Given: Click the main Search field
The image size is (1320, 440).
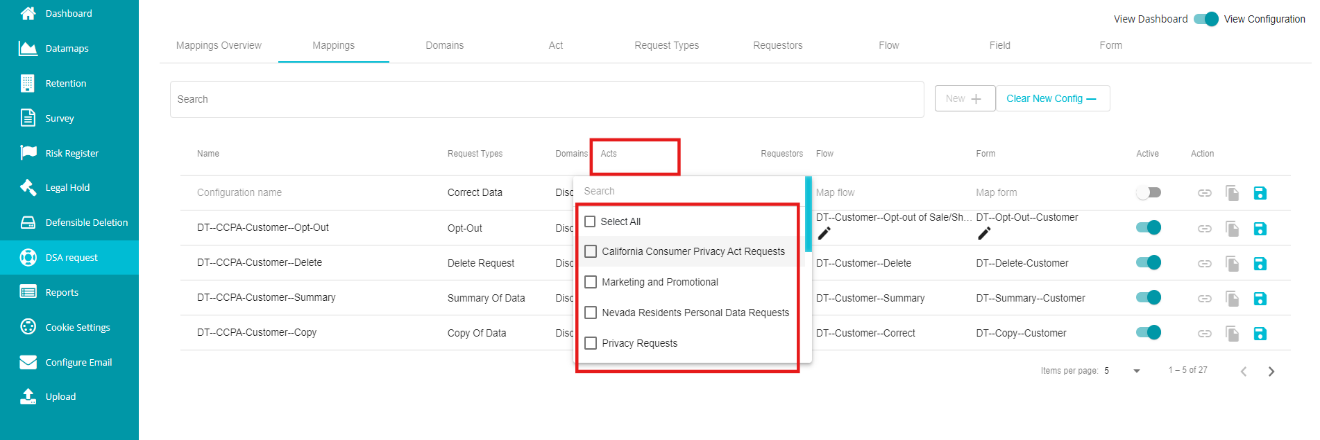Looking at the screenshot, I should click(x=547, y=100).
